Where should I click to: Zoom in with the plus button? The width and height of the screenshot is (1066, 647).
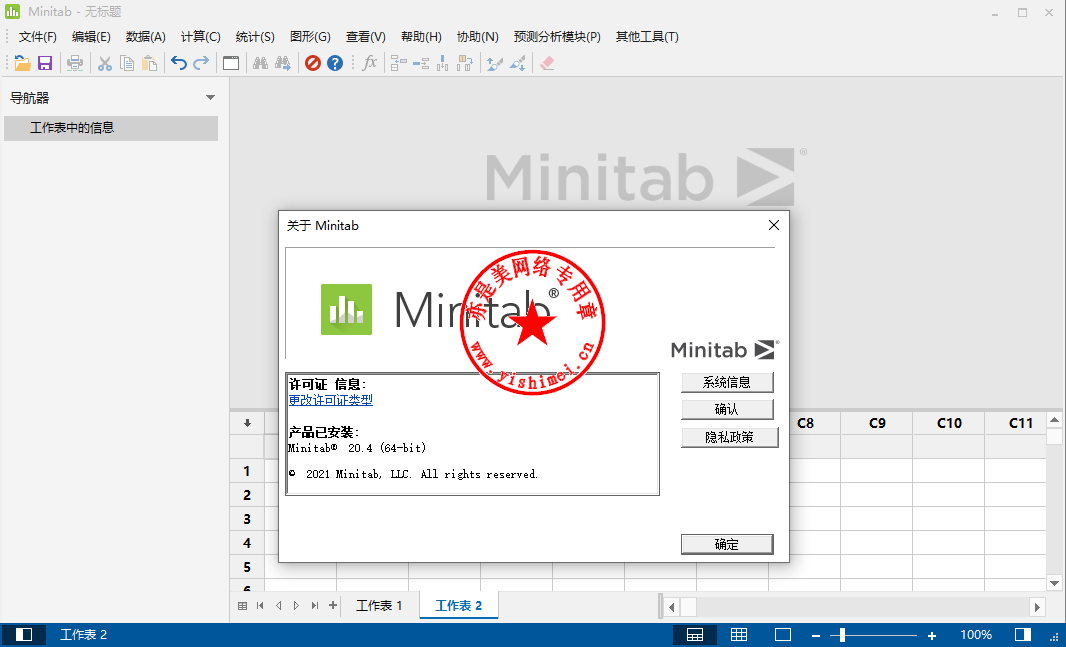[x=932, y=635]
